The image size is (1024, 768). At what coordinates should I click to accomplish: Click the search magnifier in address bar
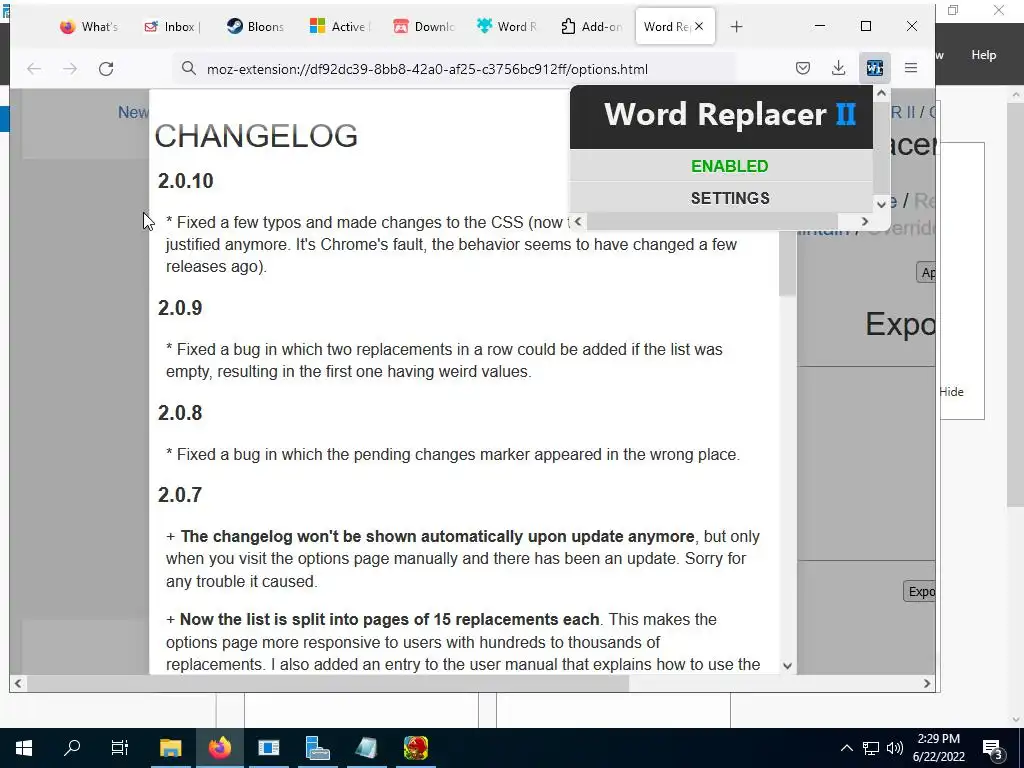(189, 69)
